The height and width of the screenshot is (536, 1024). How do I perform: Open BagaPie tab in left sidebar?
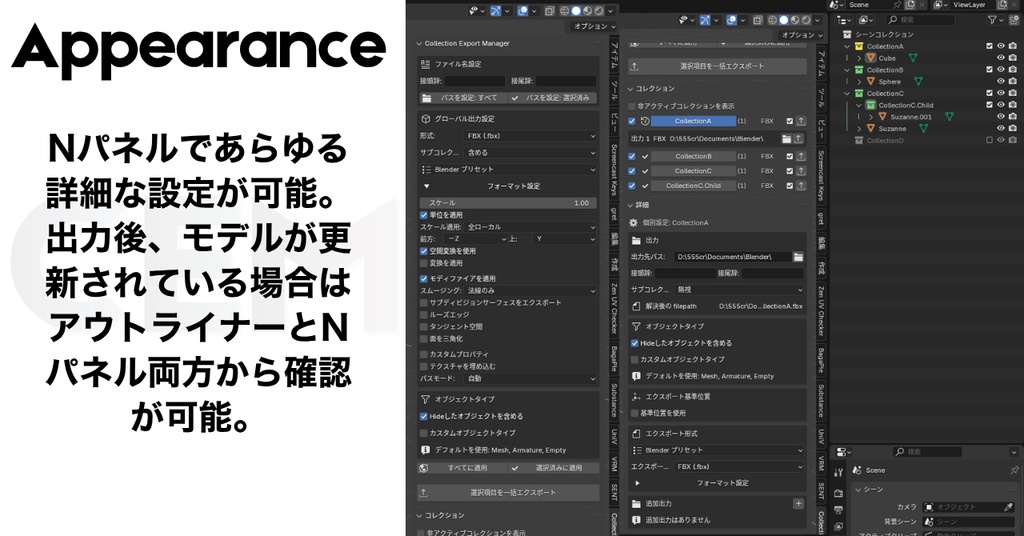pyautogui.click(x=614, y=360)
